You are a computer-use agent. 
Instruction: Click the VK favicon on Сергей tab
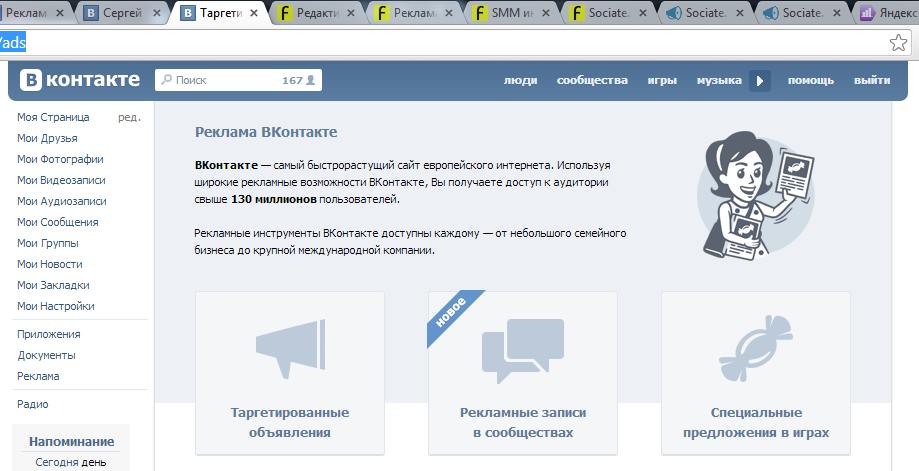pyautogui.click(x=90, y=13)
